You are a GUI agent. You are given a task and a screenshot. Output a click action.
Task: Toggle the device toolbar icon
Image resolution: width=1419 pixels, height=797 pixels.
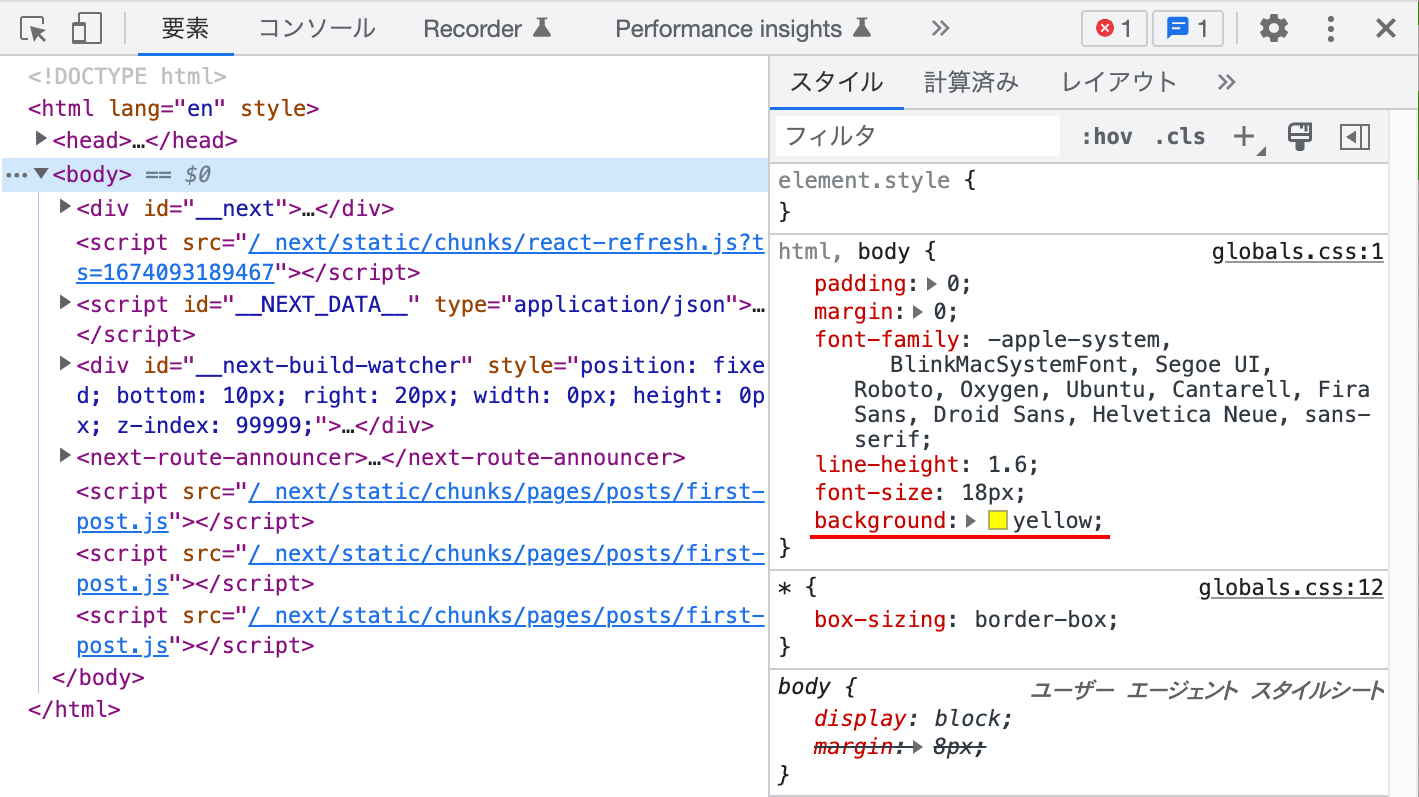point(87,29)
